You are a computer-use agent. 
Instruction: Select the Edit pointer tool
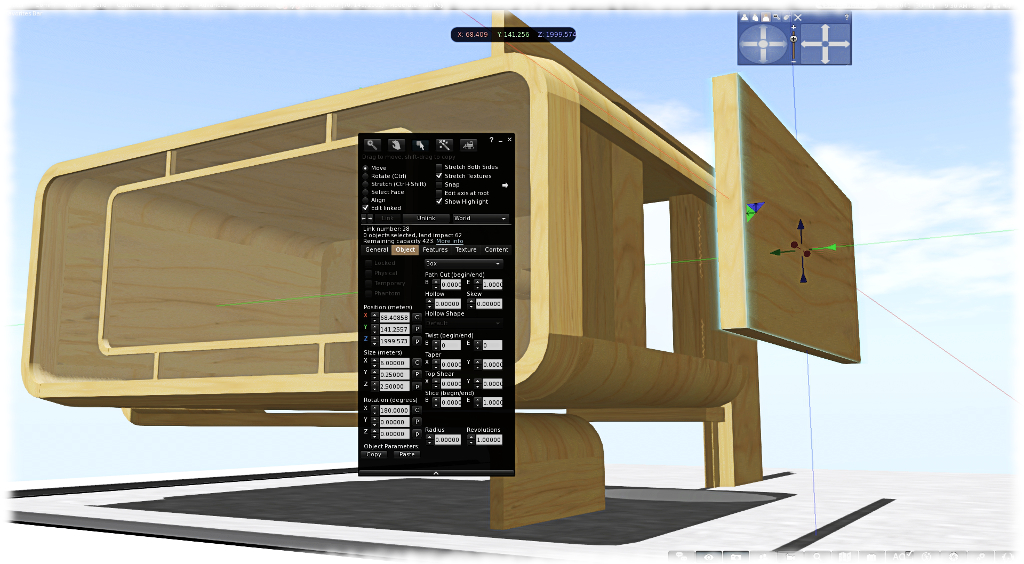pos(420,145)
